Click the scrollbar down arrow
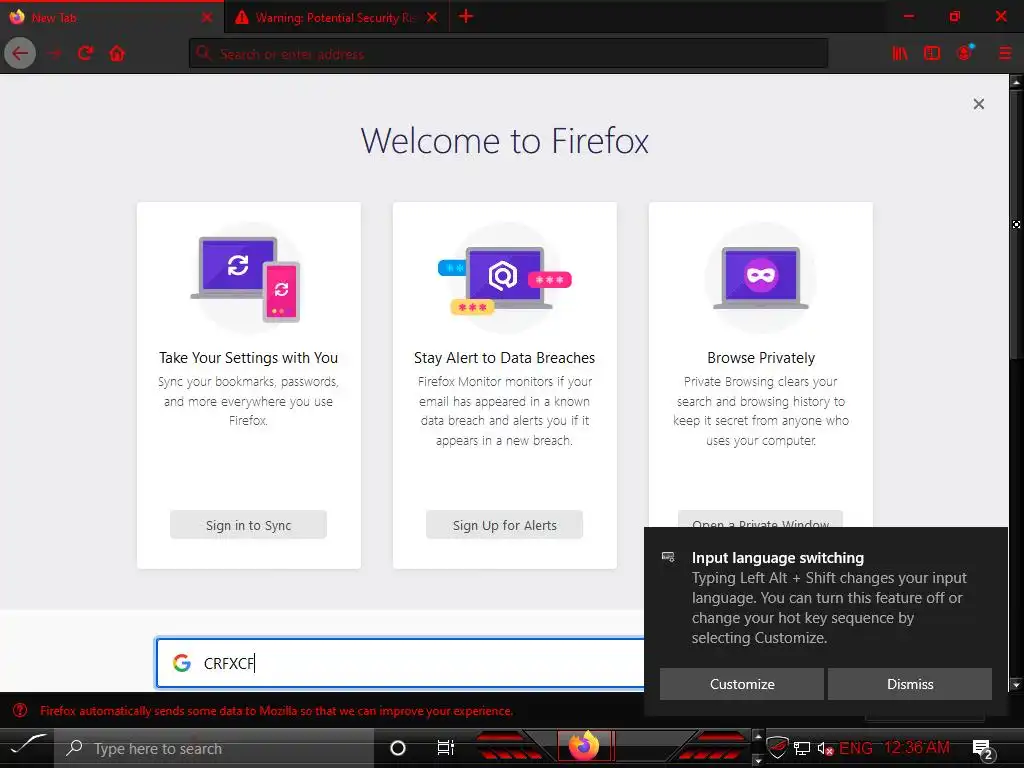This screenshot has height=768, width=1024. 1016,684
